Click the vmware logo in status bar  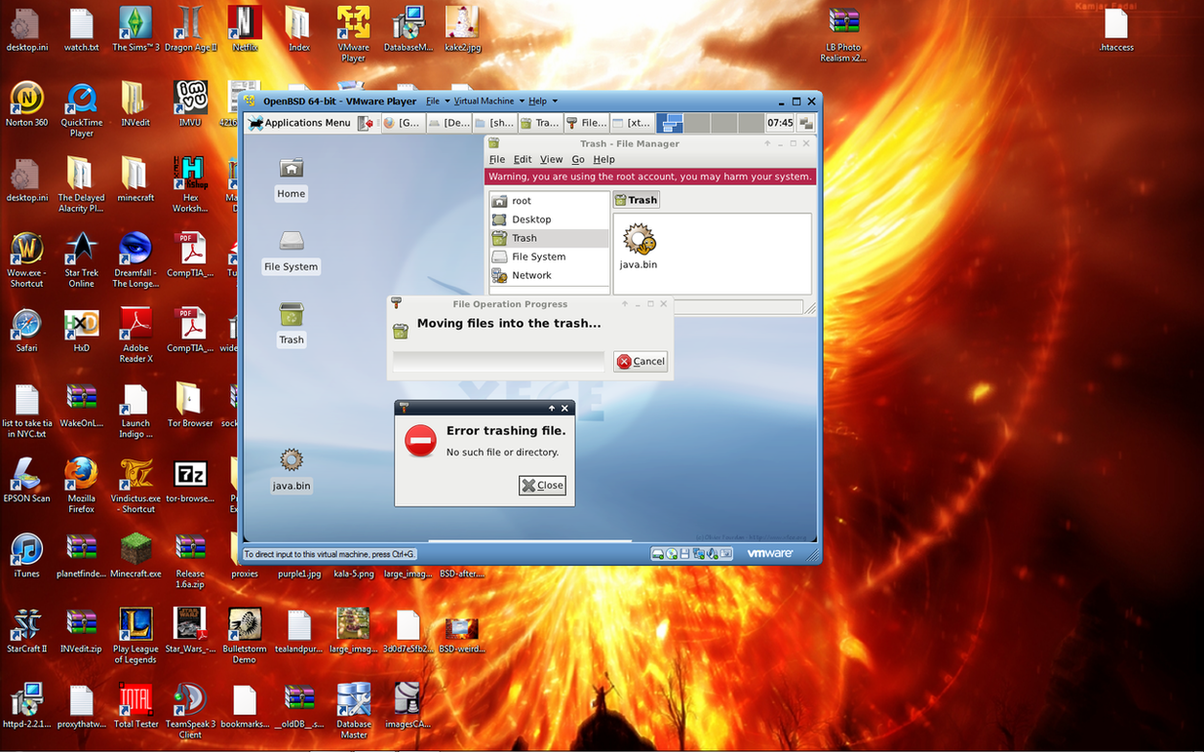(x=770, y=553)
